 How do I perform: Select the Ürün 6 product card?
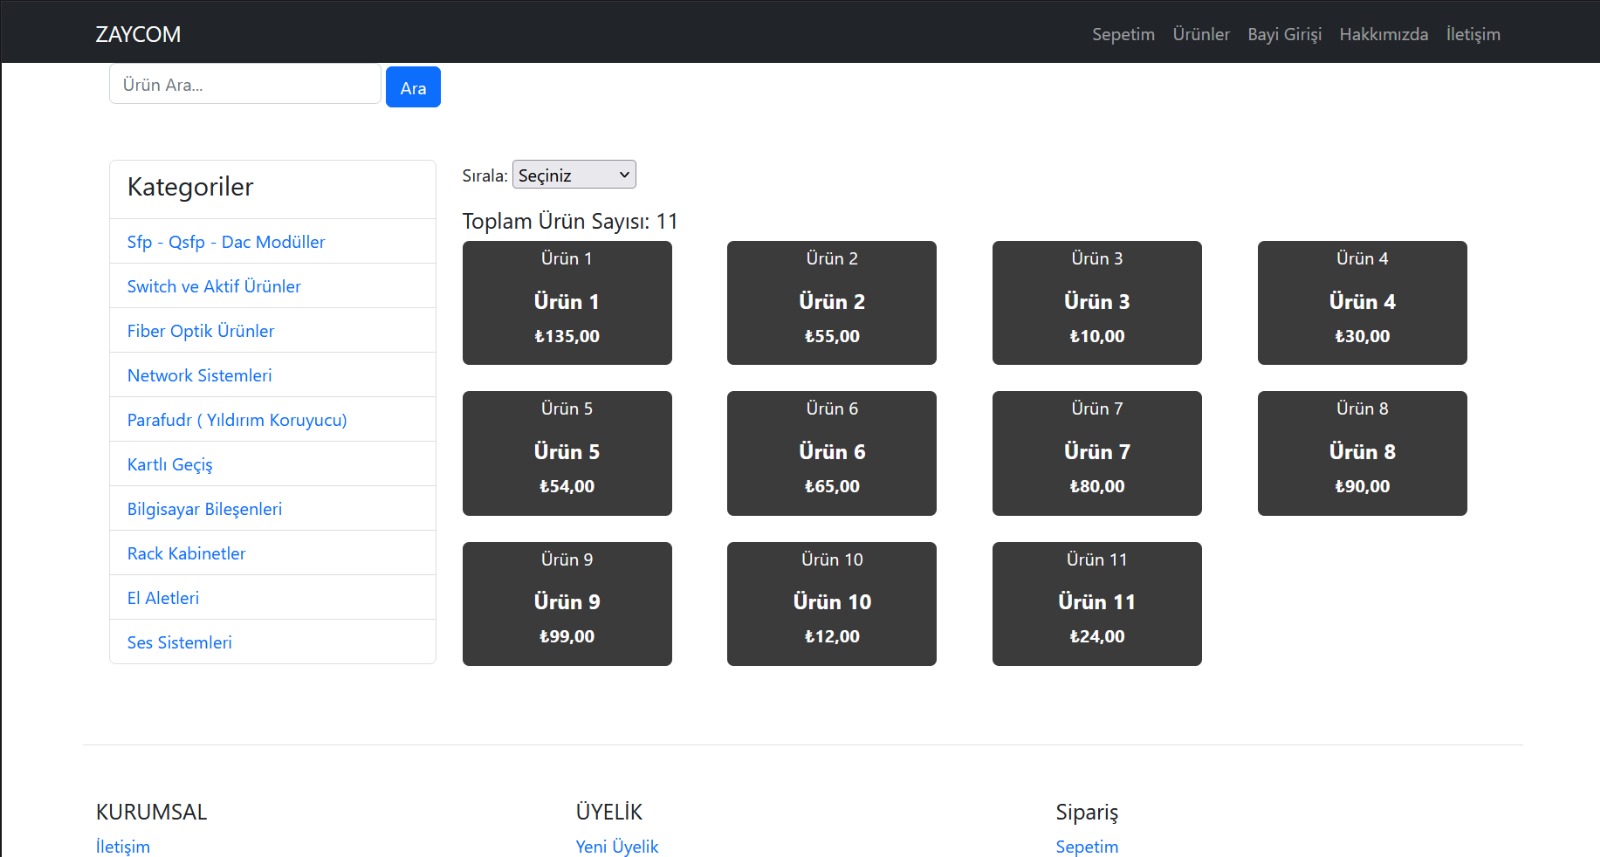(x=832, y=452)
